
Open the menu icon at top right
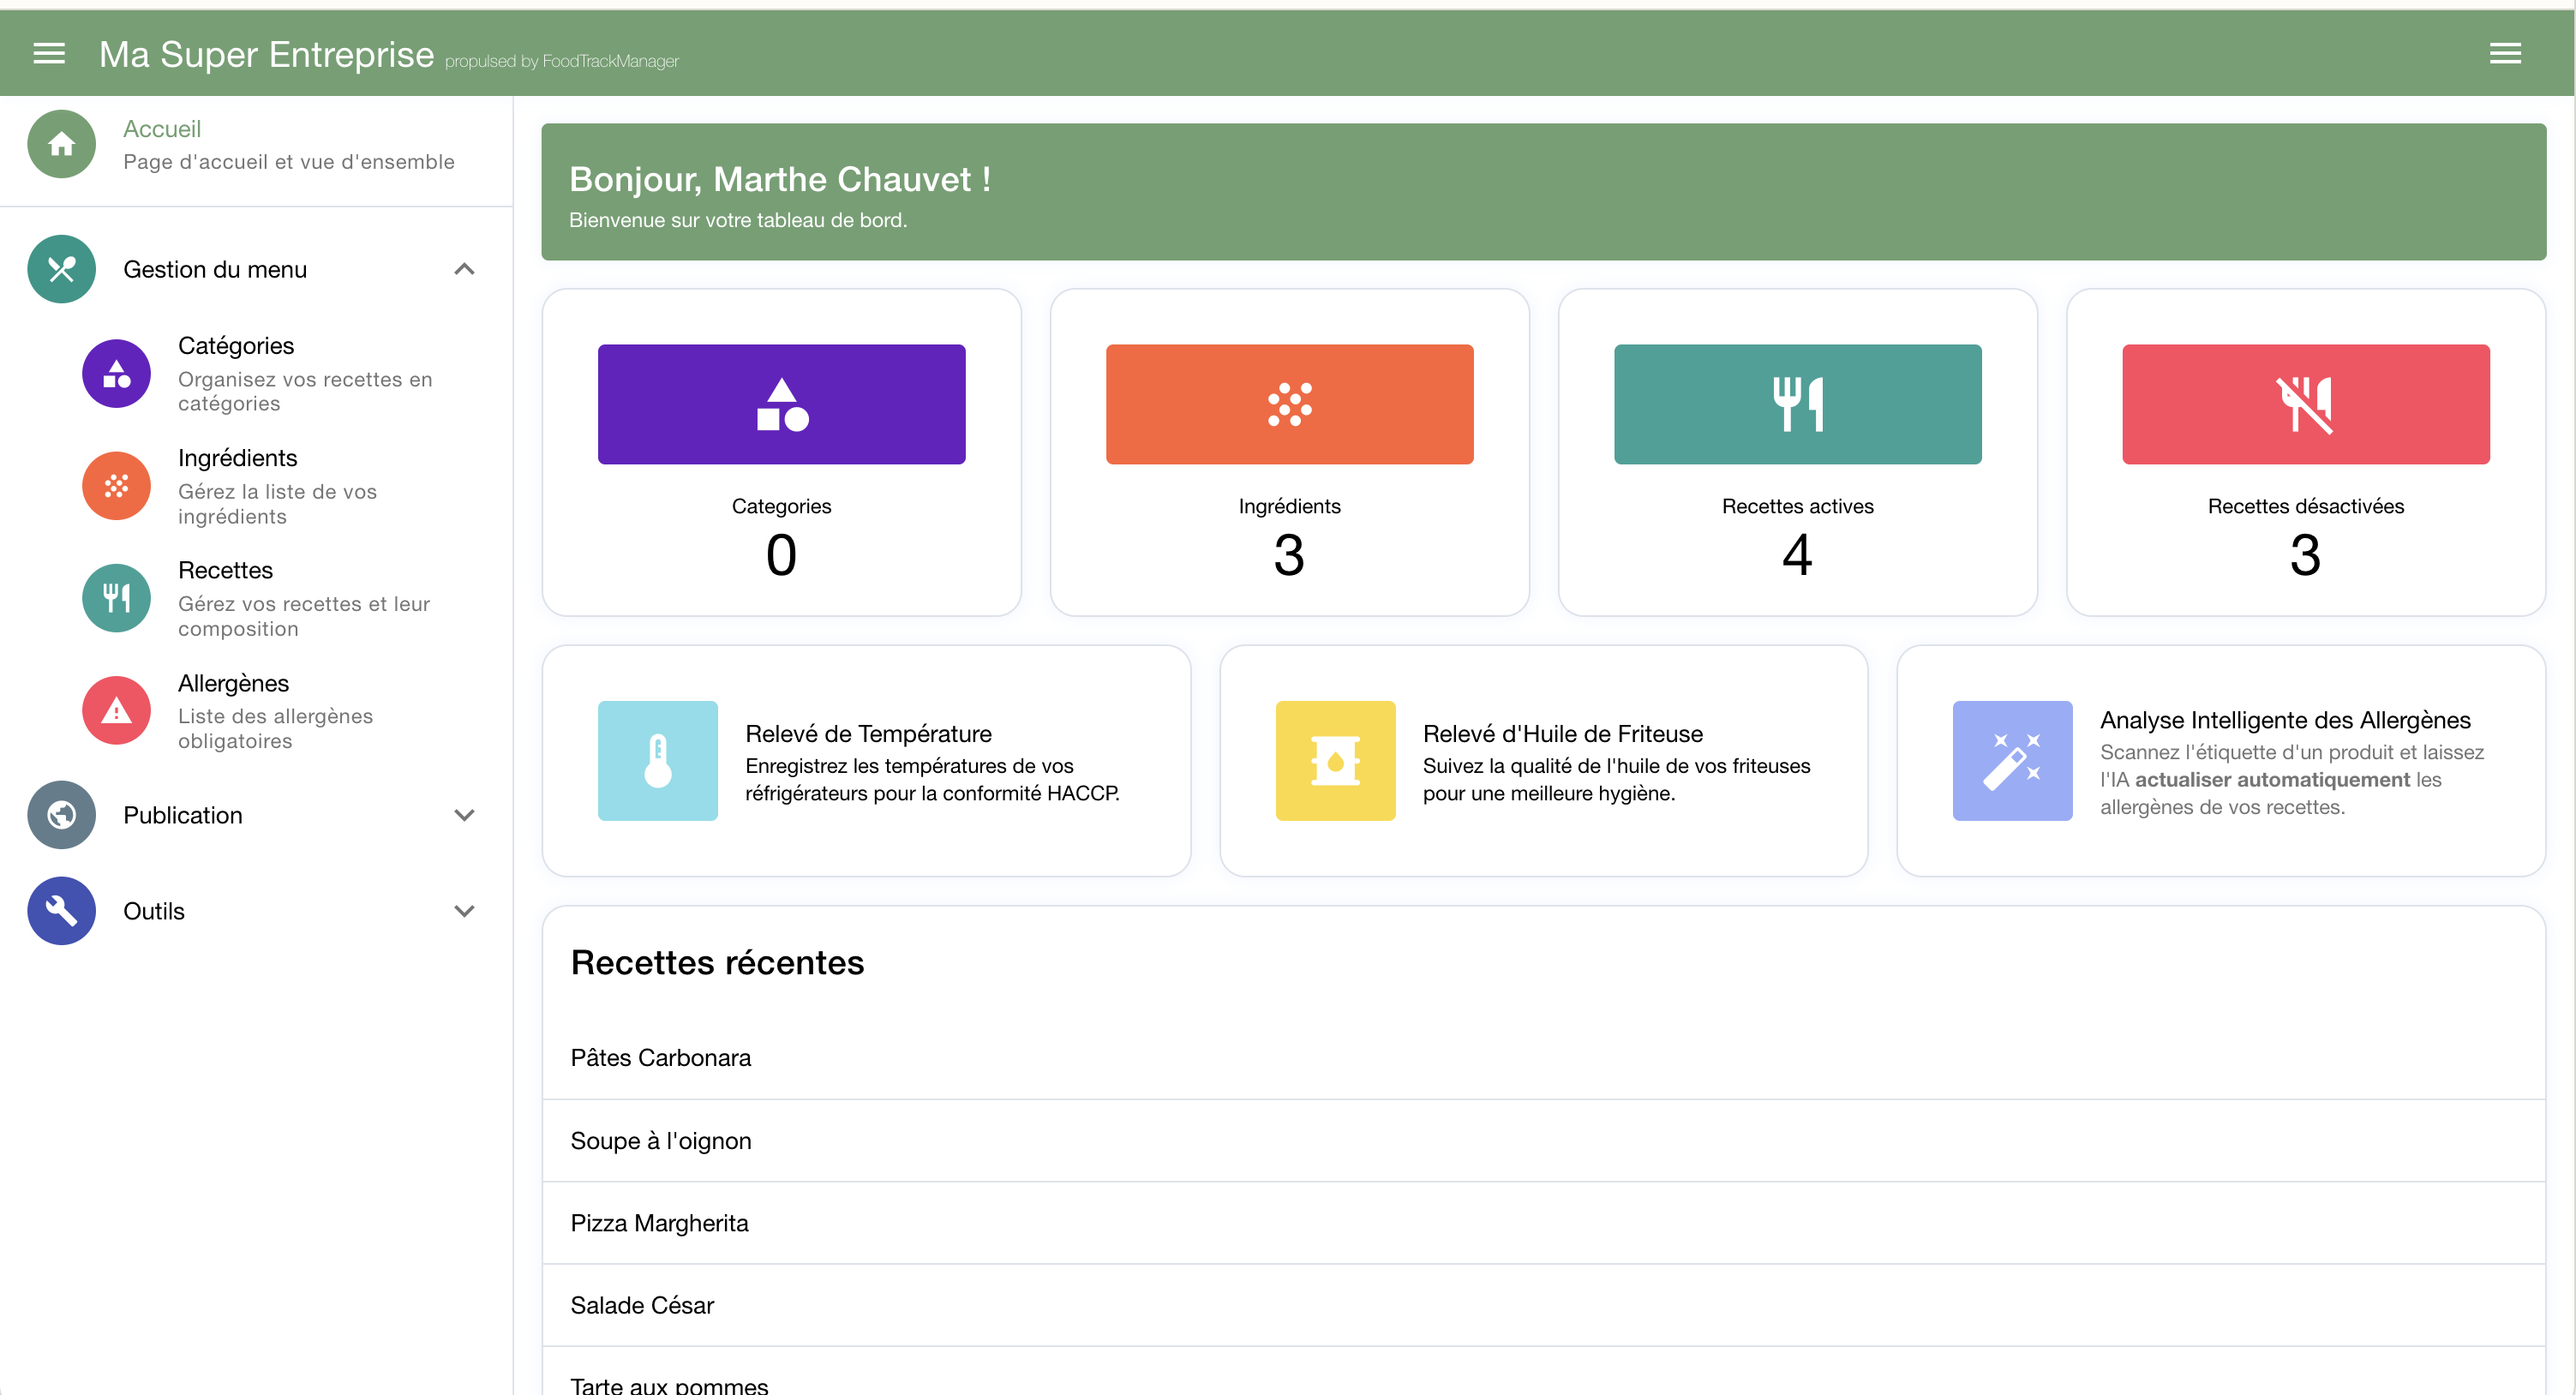[2505, 53]
